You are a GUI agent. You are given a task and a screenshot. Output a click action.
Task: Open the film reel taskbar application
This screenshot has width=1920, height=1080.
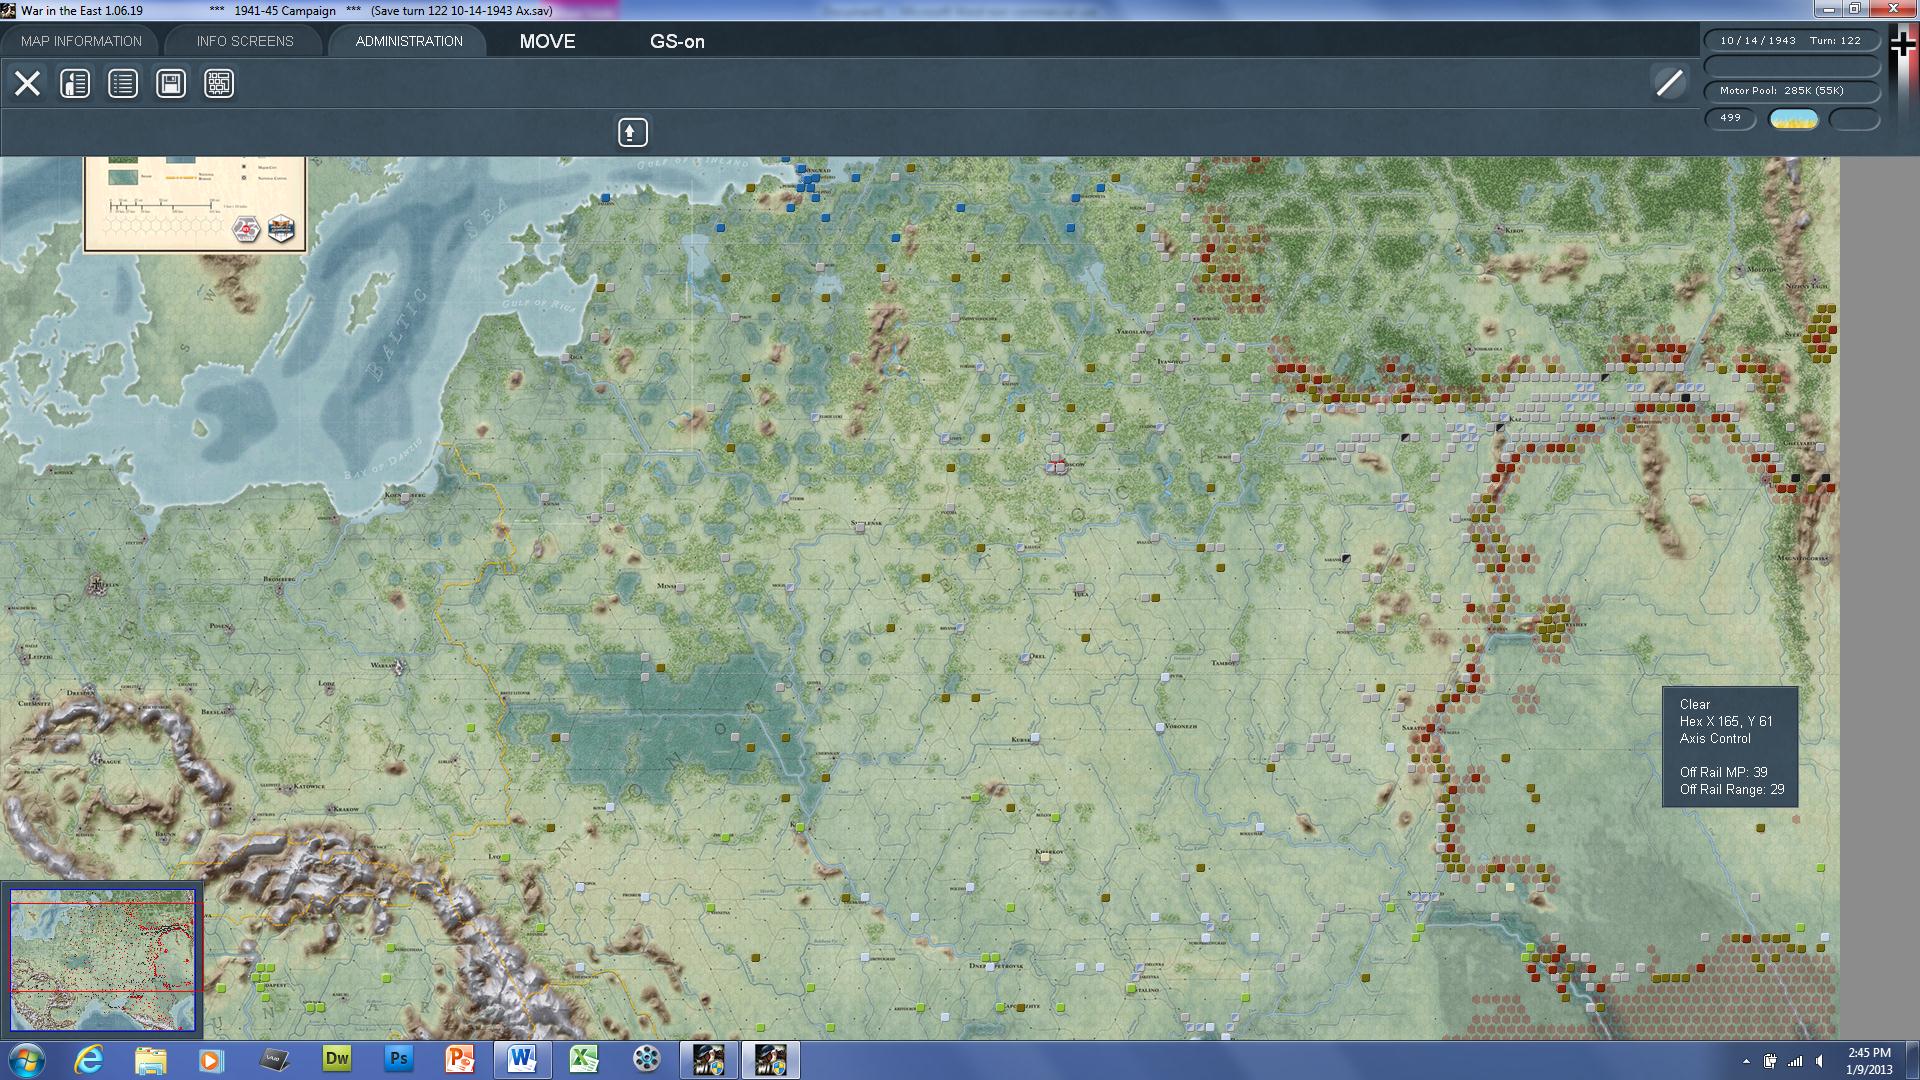pos(646,1060)
